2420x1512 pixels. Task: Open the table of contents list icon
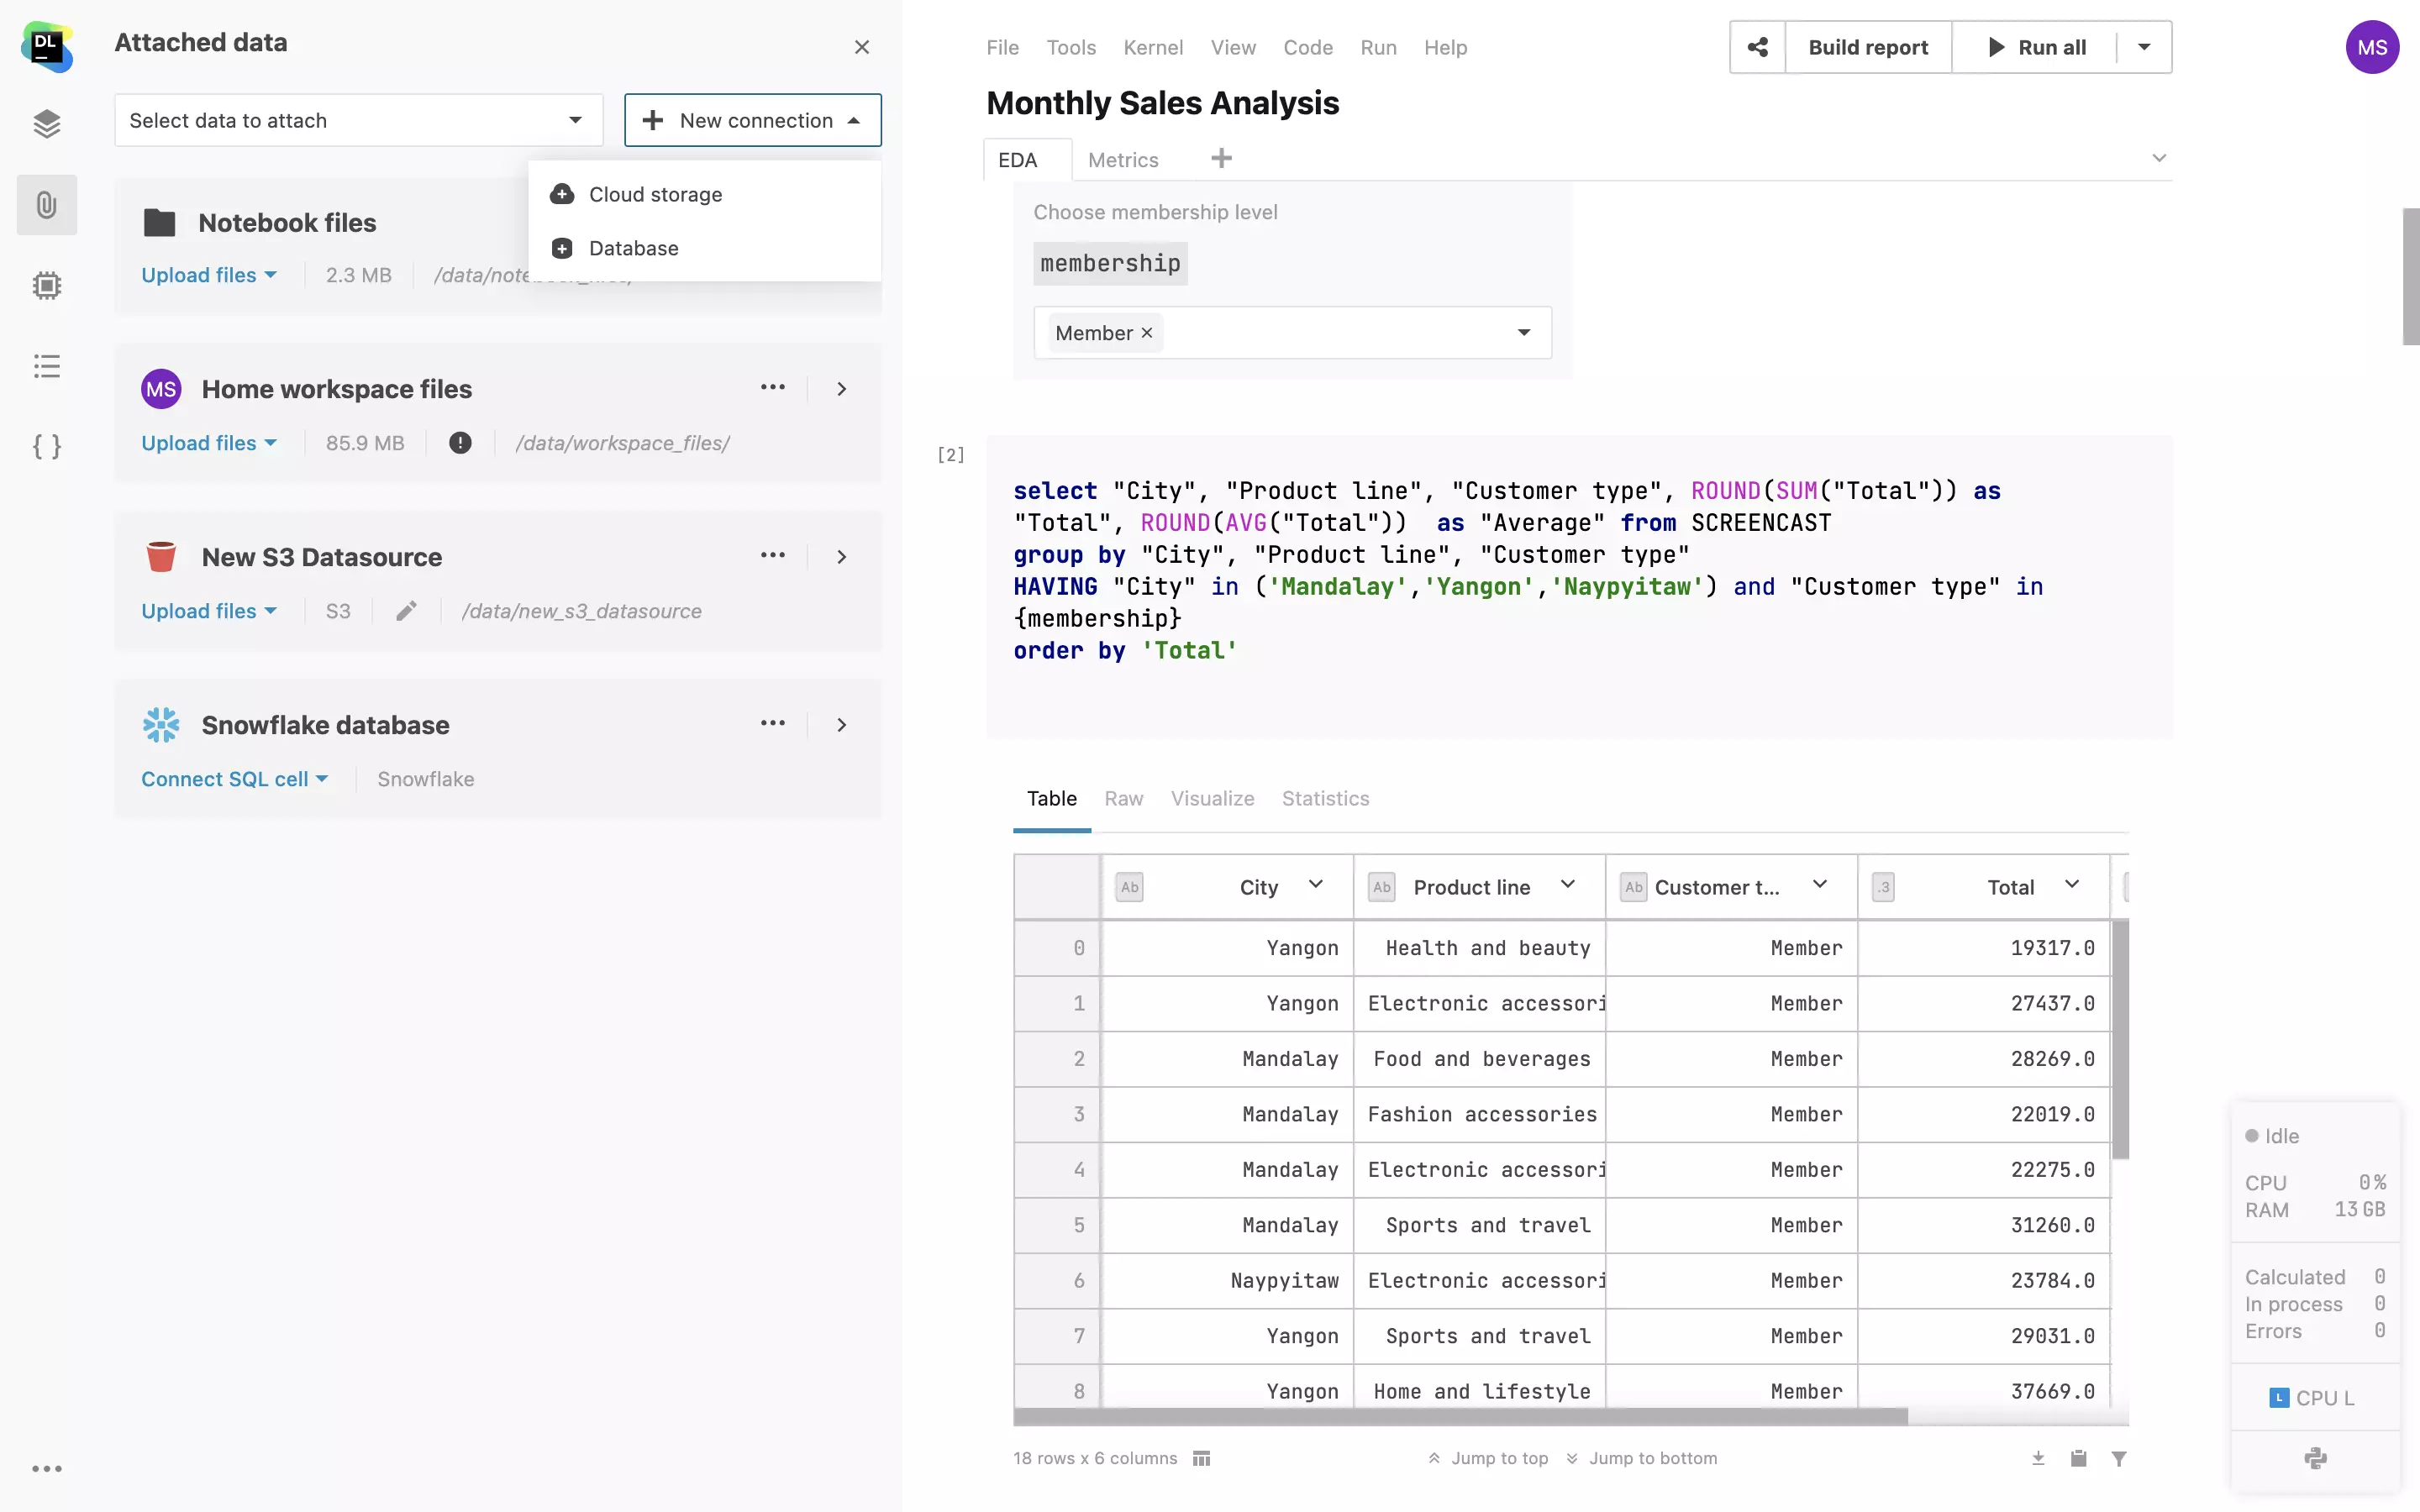pos(46,366)
